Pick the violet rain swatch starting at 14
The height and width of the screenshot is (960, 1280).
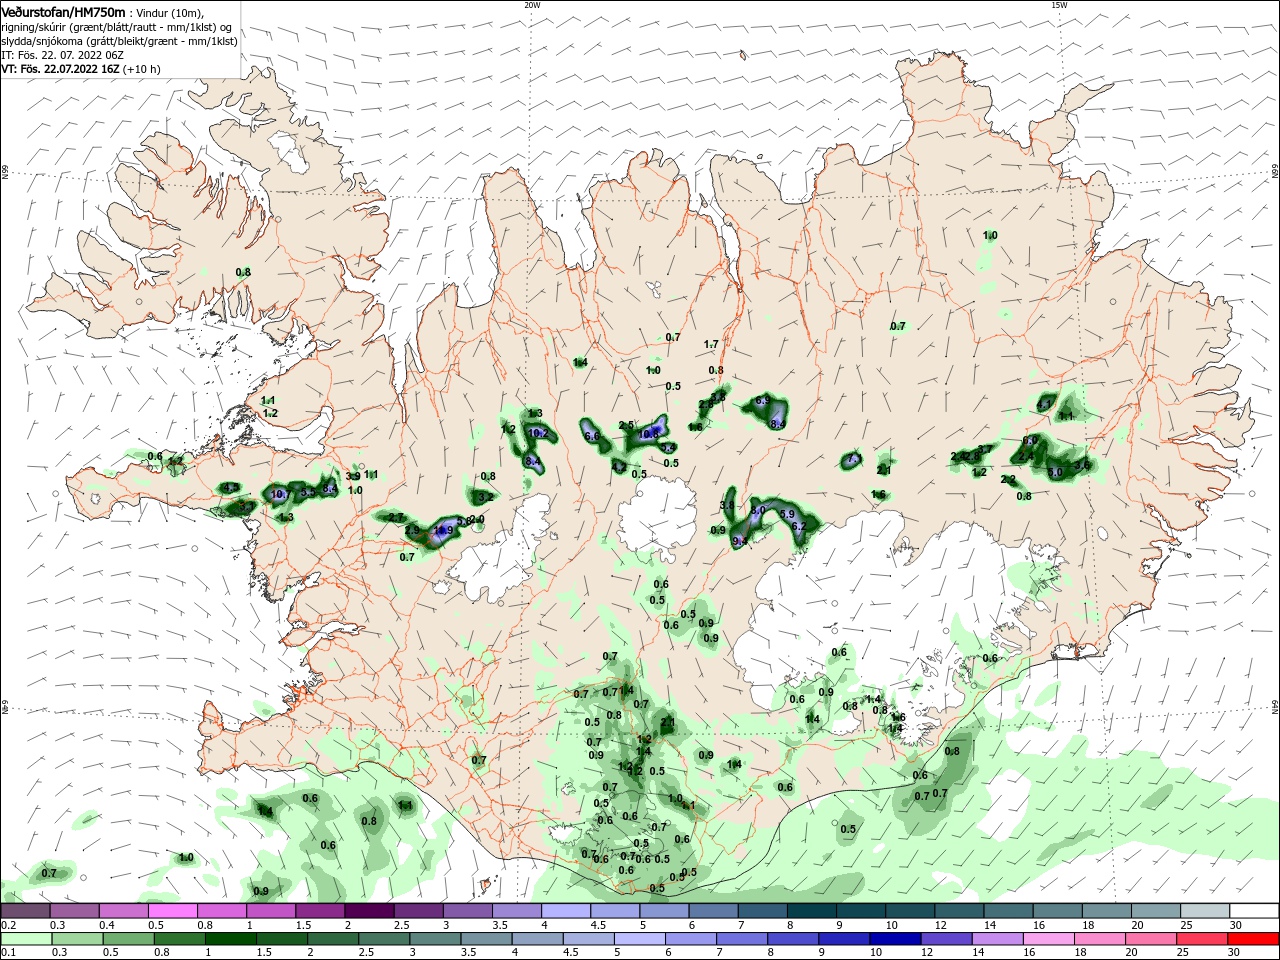(998, 939)
